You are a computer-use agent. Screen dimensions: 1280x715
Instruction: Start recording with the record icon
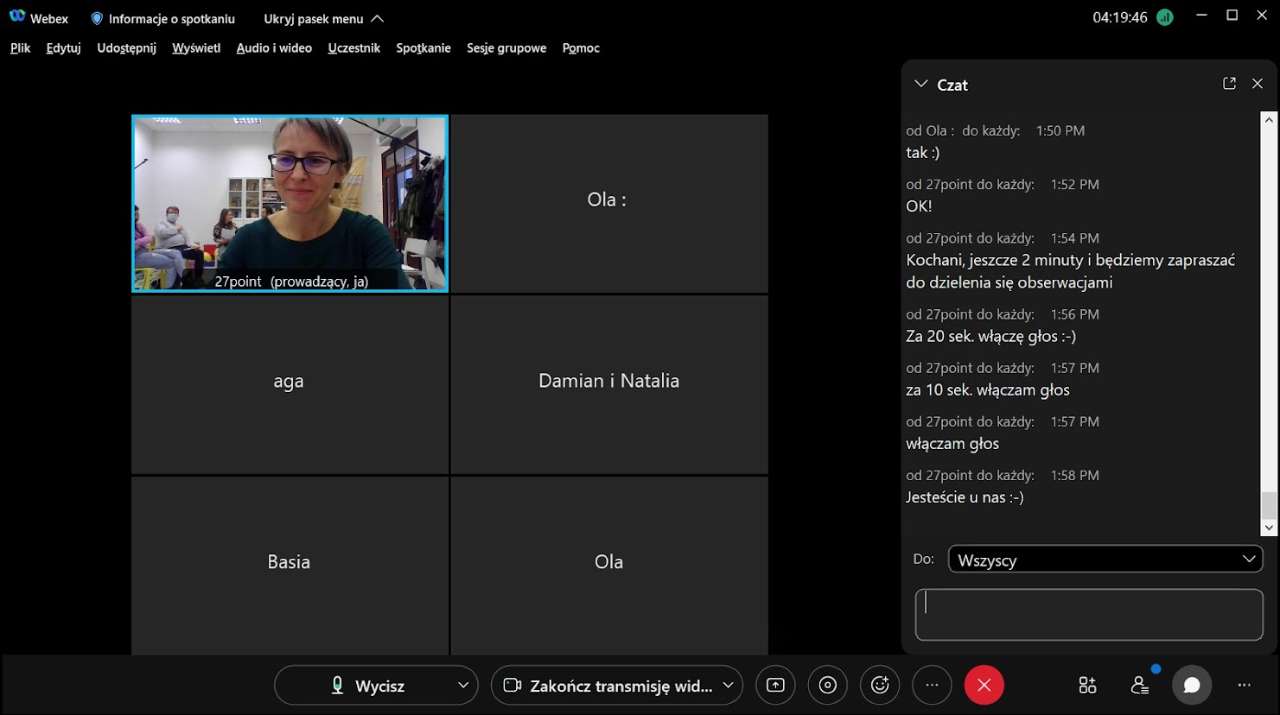(827, 685)
